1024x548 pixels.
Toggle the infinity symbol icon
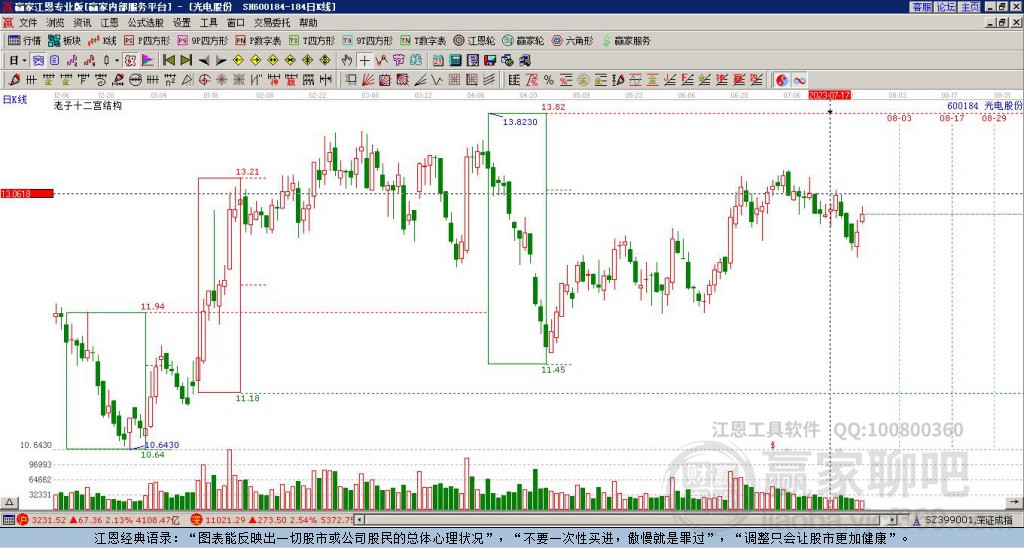[799, 80]
